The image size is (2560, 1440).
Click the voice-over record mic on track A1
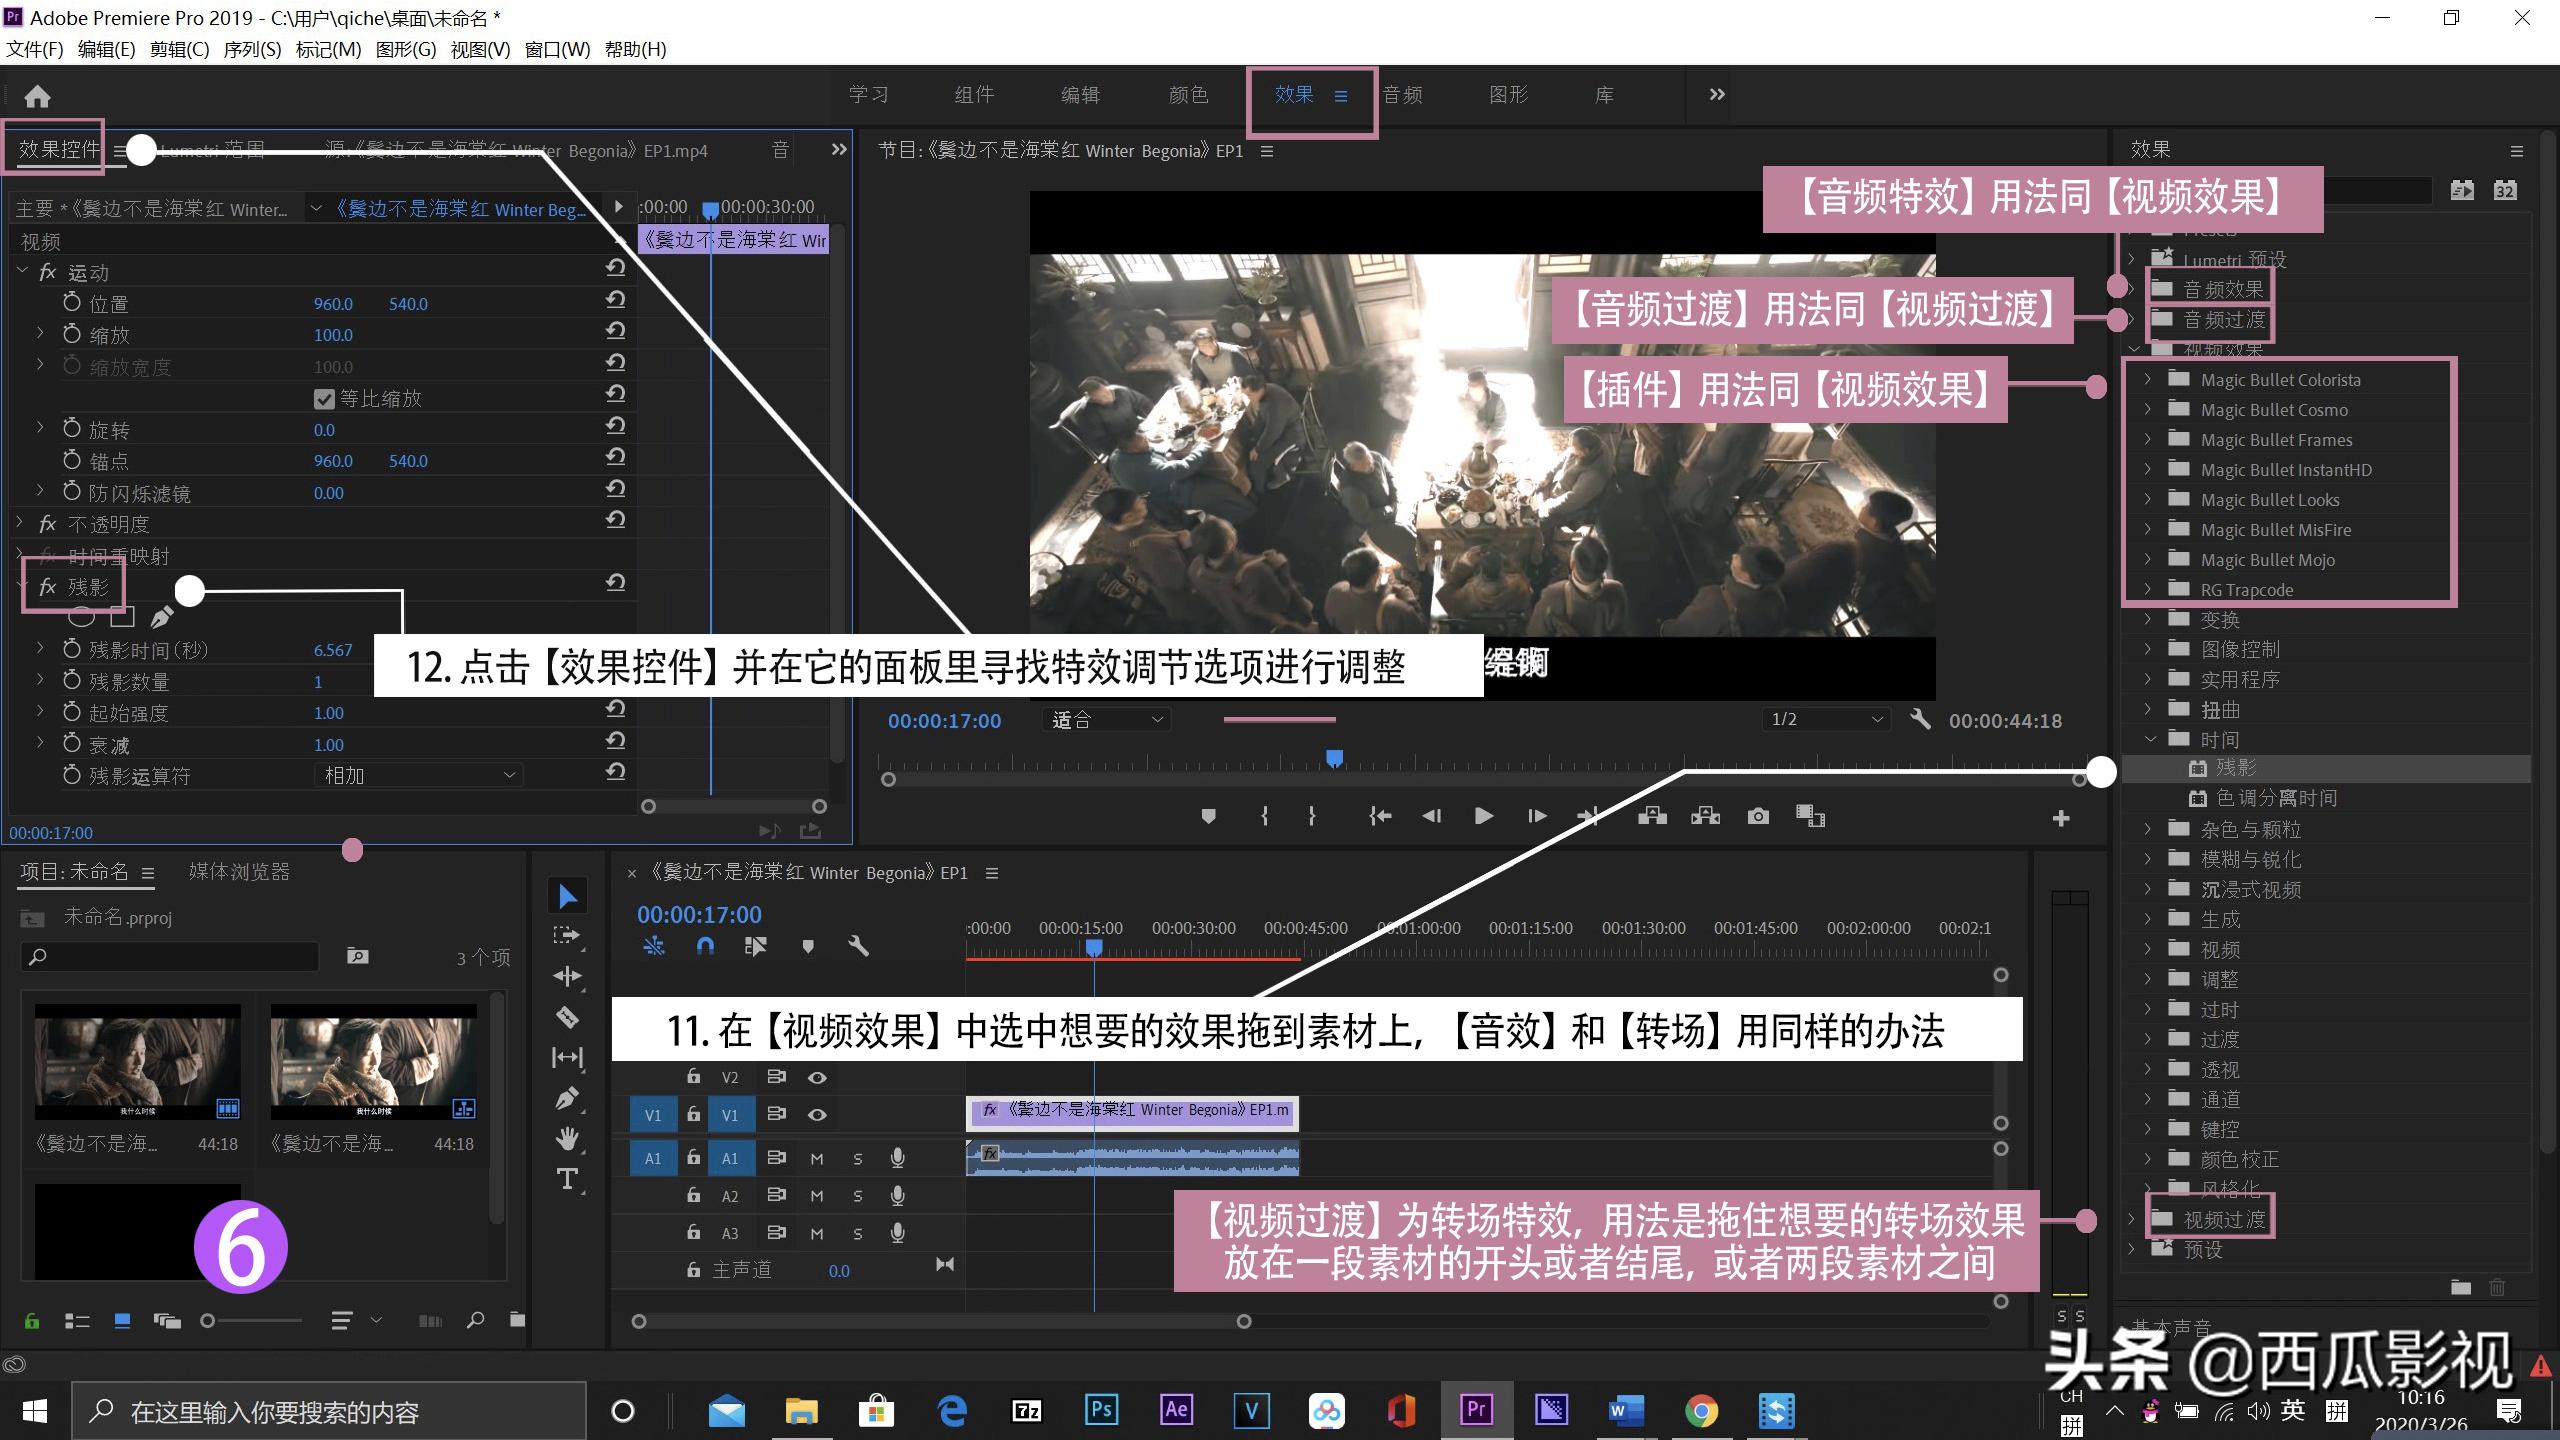(x=897, y=1158)
